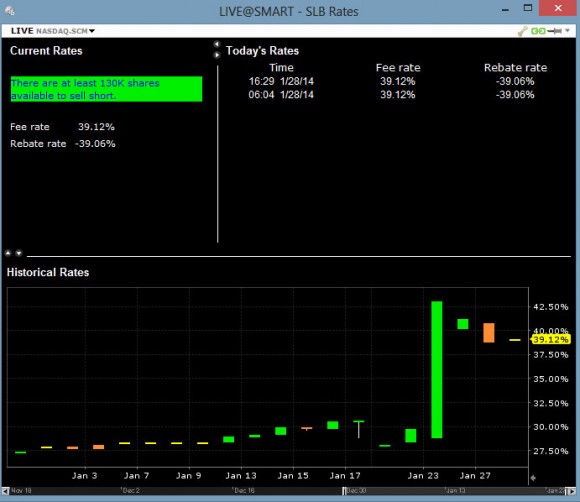Select the Fee rate 39.12% value in Current Rates
The width and height of the screenshot is (580, 502).
(x=96, y=127)
